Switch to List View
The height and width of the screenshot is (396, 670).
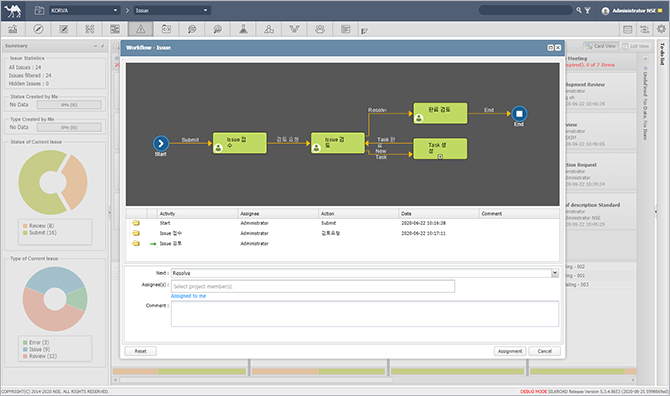(x=635, y=46)
